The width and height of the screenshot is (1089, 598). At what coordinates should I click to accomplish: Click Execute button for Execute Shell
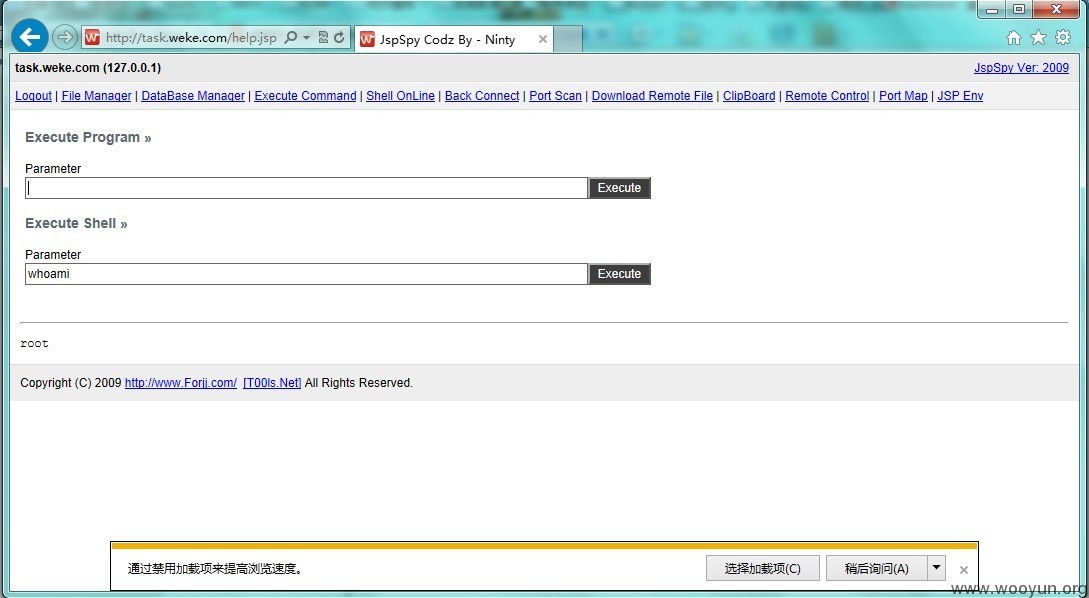click(620, 274)
